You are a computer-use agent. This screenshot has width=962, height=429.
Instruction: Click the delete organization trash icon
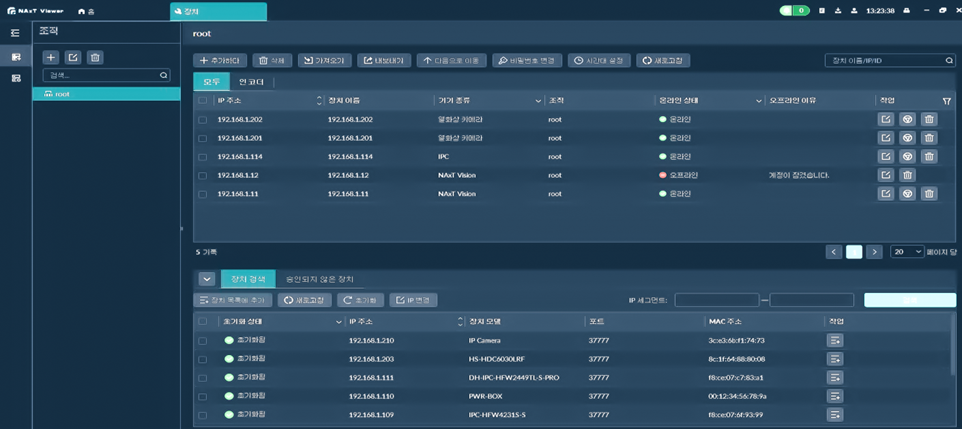(x=95, y=58)
